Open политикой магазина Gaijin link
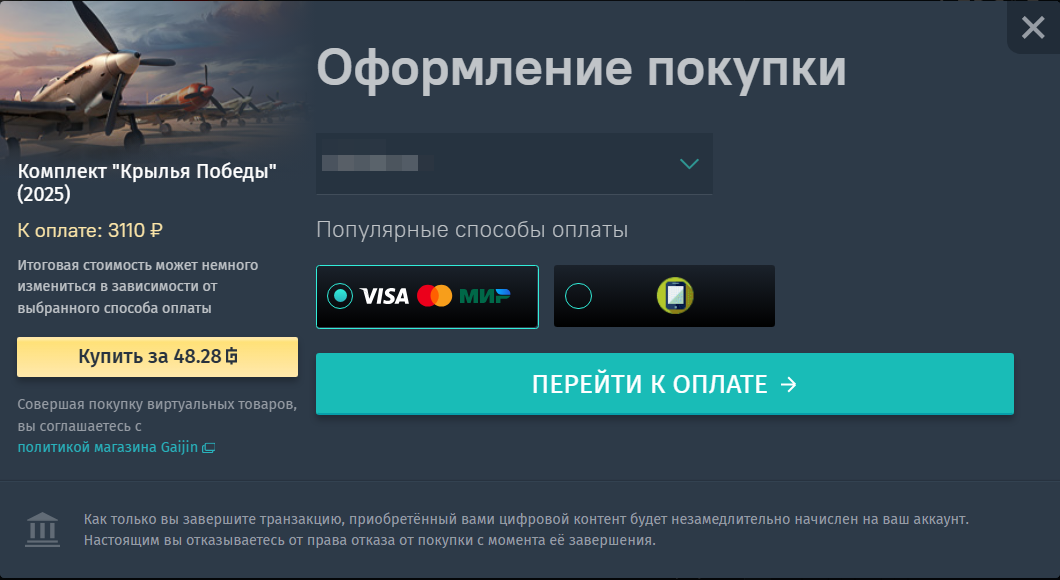The height and width of the screenshot is (580, 1060). coord(108,448)
